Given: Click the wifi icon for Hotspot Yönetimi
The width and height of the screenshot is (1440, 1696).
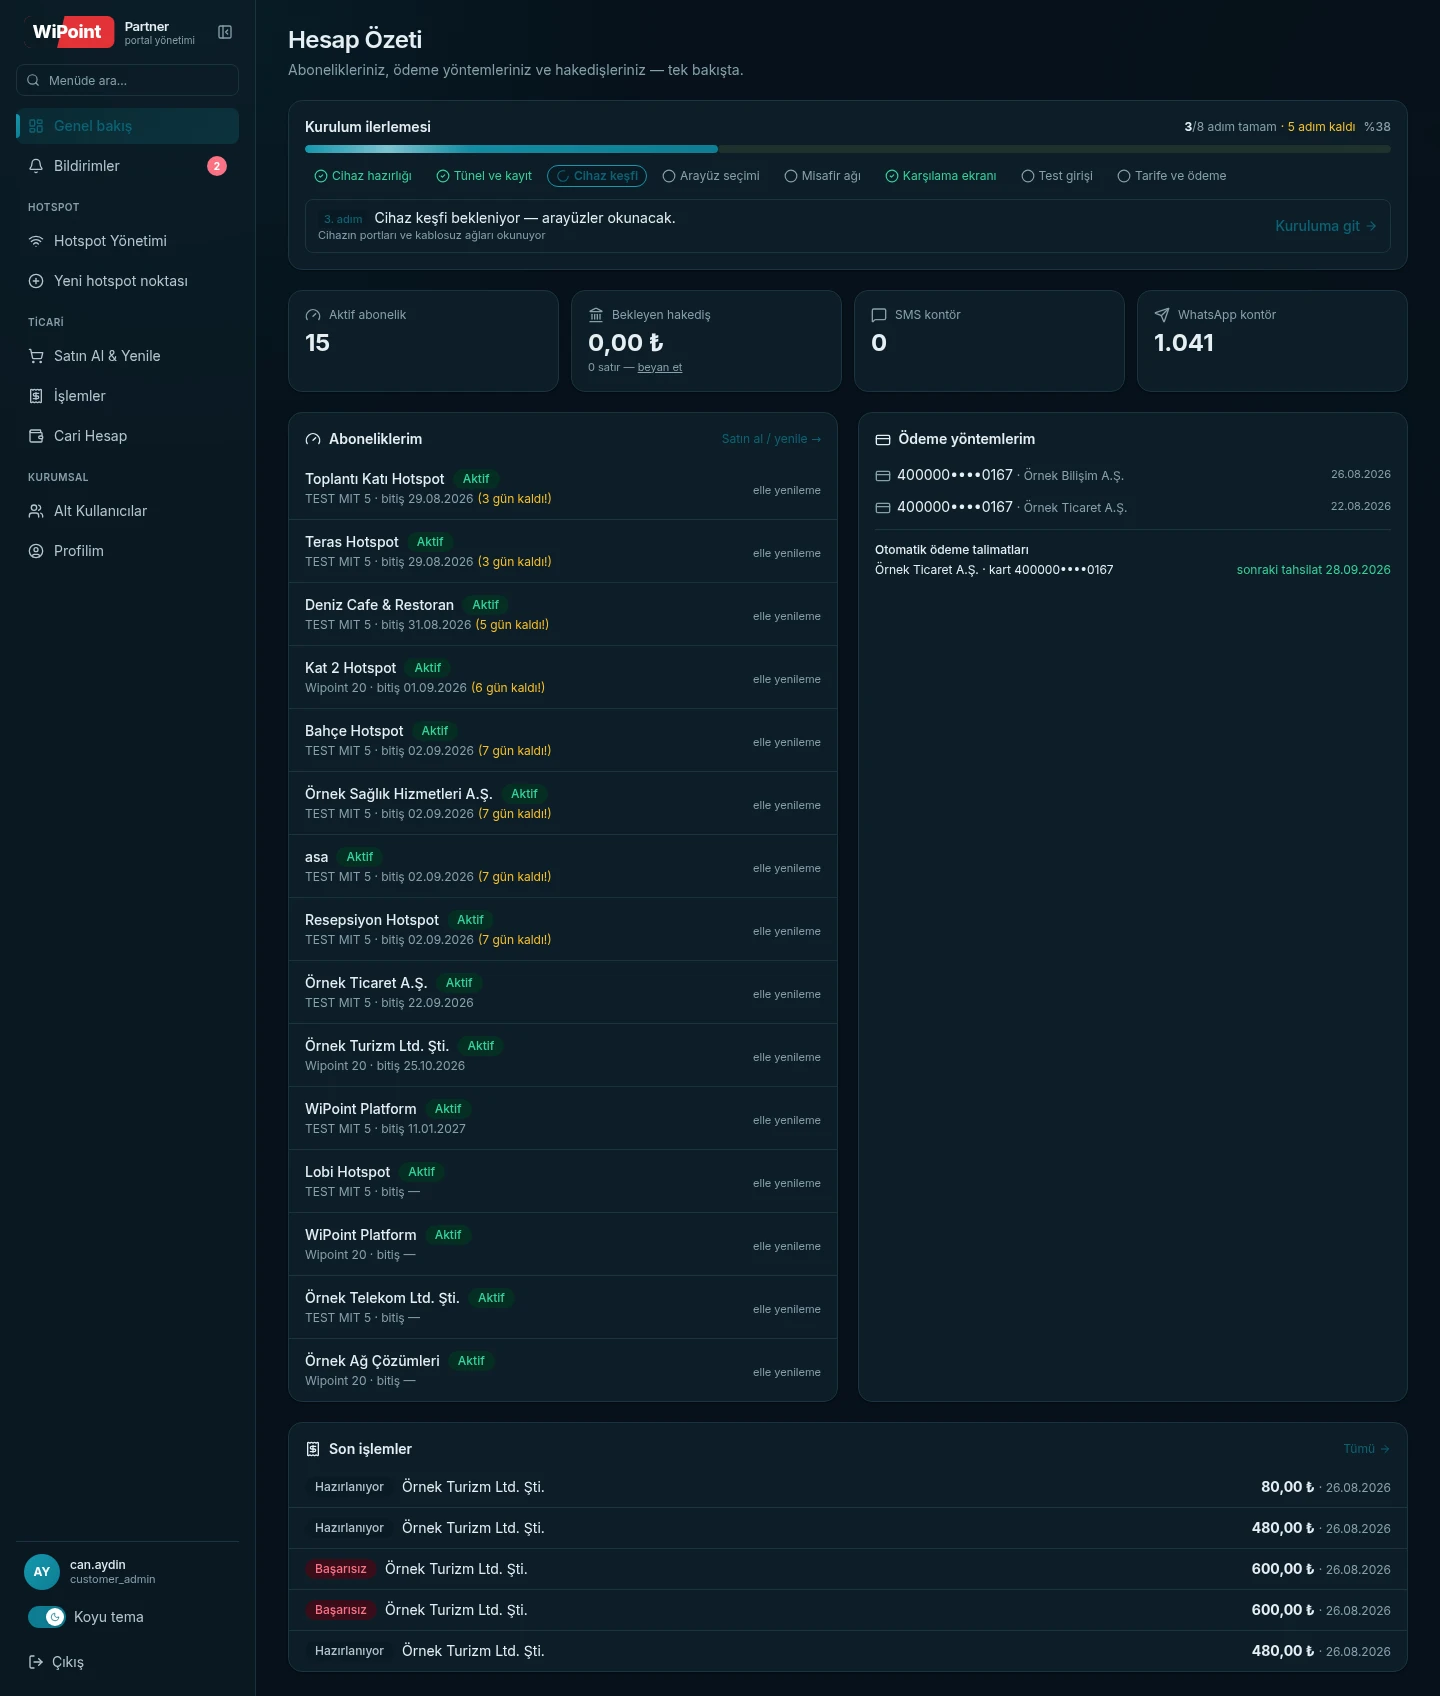Looking at the screenshot, I should click(36, 241).
